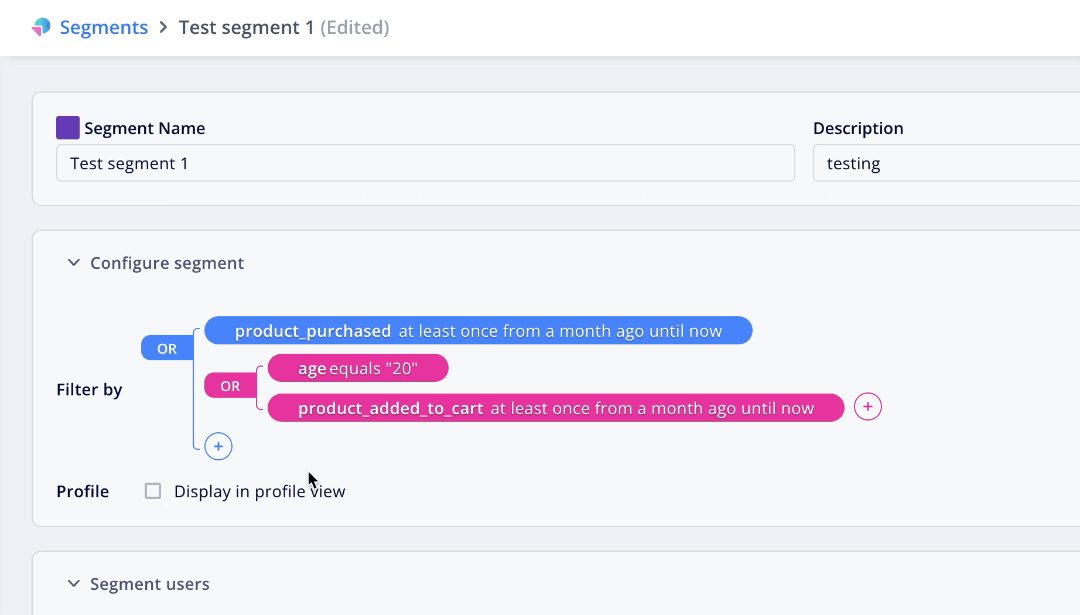The width and height of the screenshot is (1080, 615).
Task: Open the product_added_to_cart filter condition
Action: tap(556, 408)
